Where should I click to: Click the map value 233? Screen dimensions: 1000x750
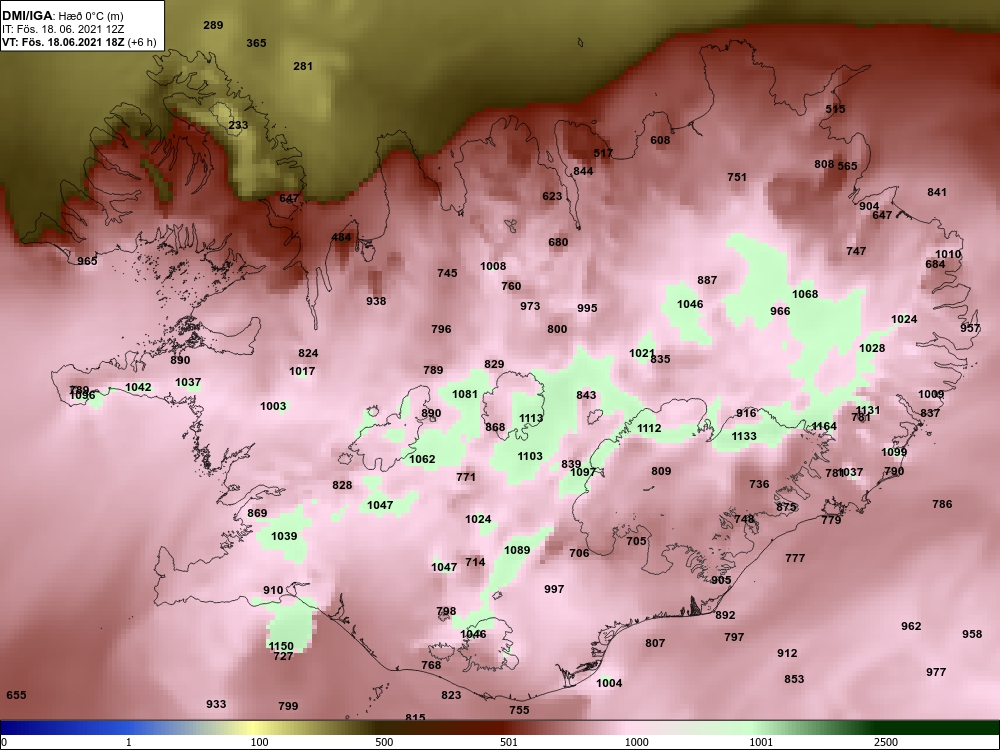pos(238,125)
